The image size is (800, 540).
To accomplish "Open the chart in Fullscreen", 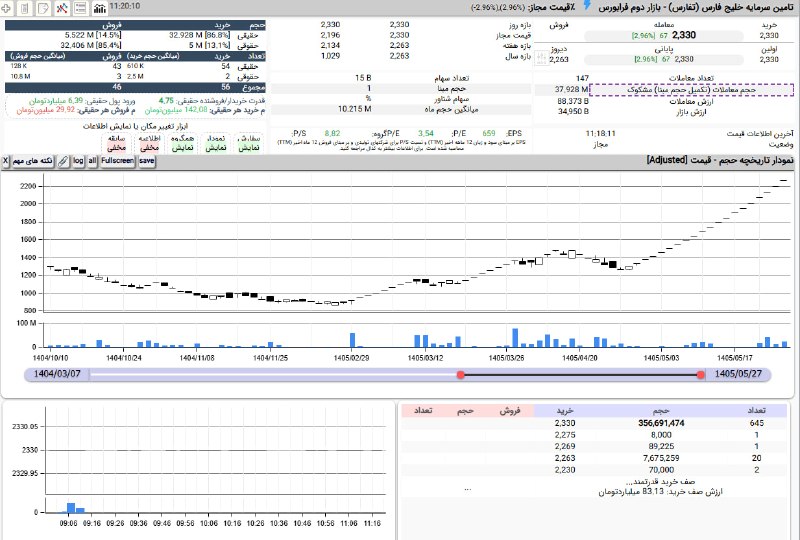I will pos(117,161).
